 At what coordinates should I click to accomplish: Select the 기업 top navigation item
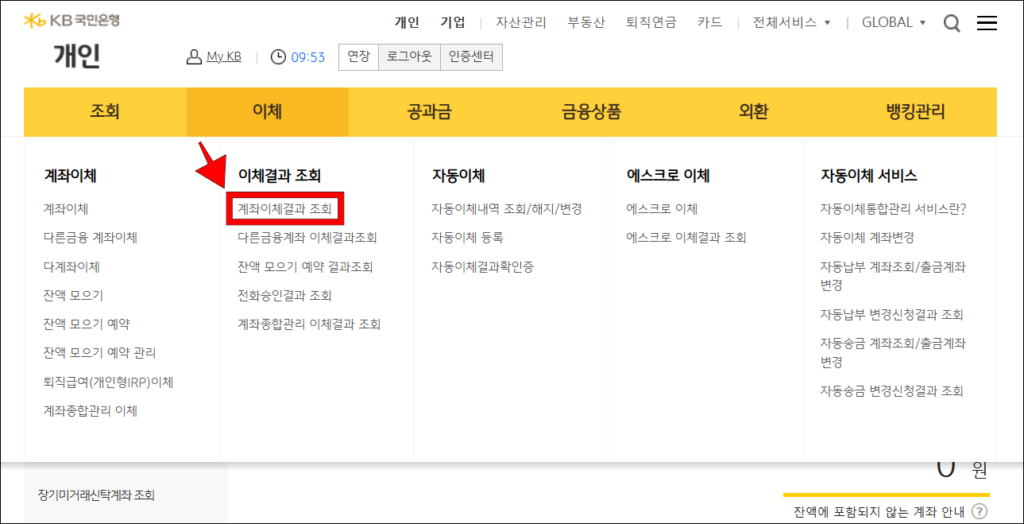453,22
